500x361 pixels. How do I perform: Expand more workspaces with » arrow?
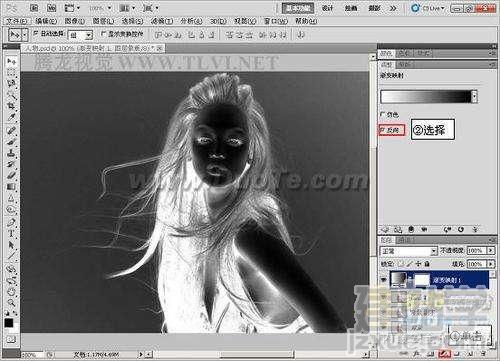pyautogui.click(x=393, y=8)
